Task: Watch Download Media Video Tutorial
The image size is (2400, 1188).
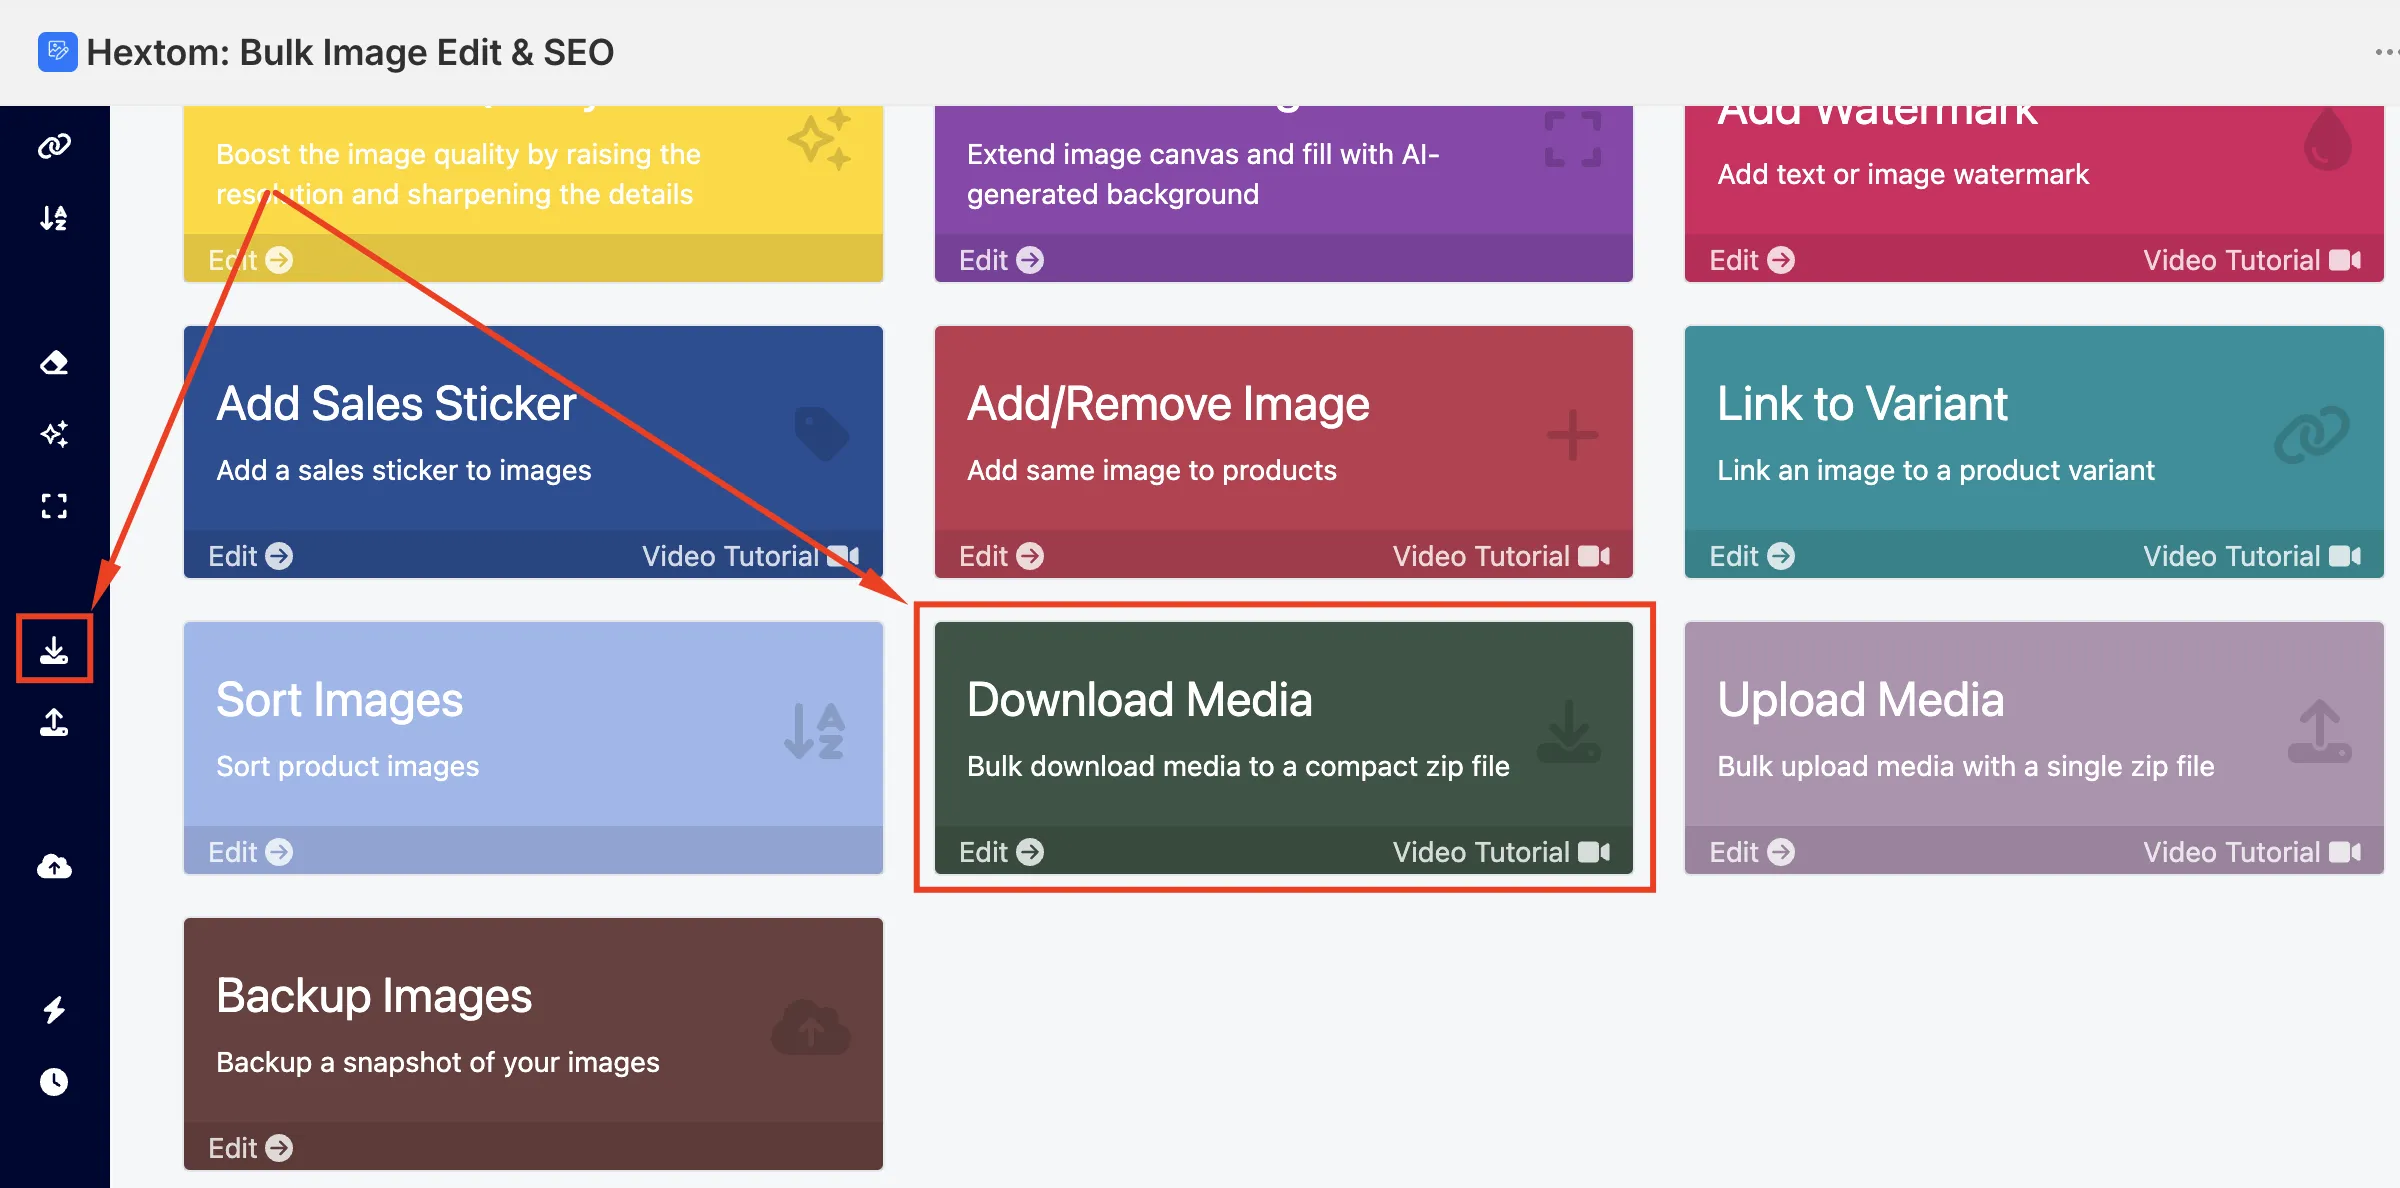Action: [1501, 852]
